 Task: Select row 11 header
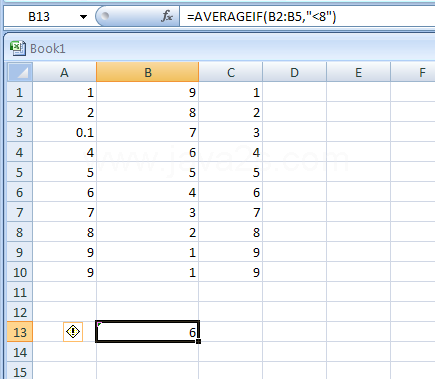point(20,292)
